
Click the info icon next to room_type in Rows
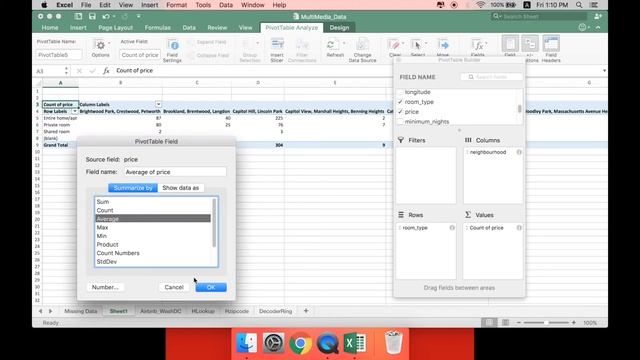[452, 228]
